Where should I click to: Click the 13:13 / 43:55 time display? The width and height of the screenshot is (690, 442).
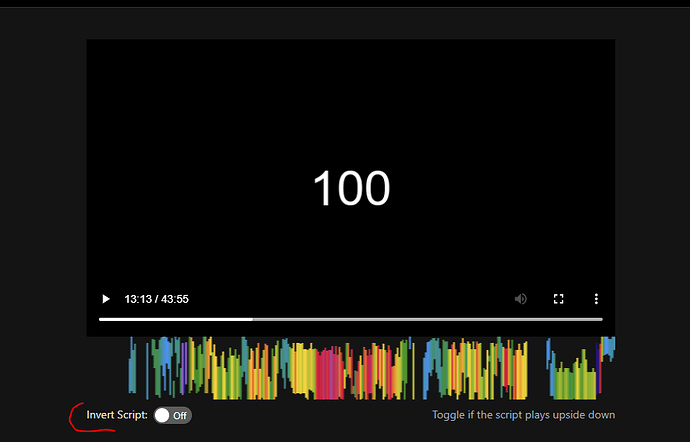tap(156, 299)
